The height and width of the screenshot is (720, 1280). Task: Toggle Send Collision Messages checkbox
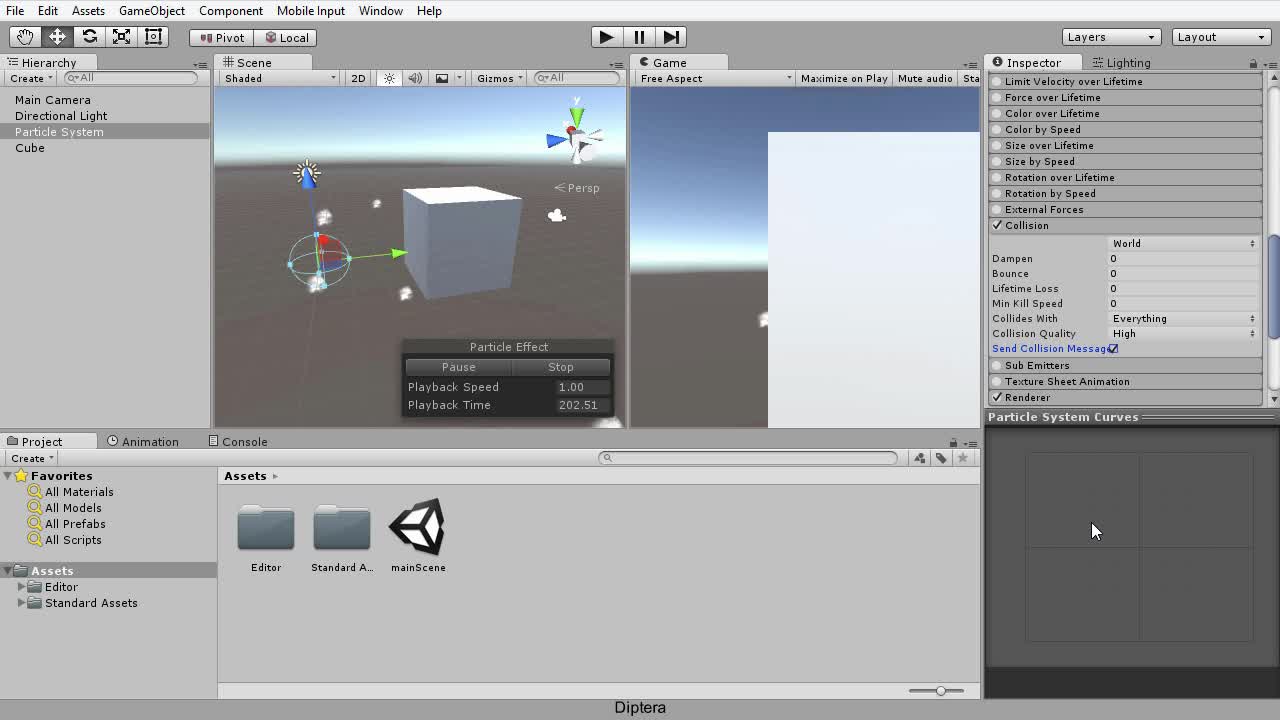pos(1113,348)
